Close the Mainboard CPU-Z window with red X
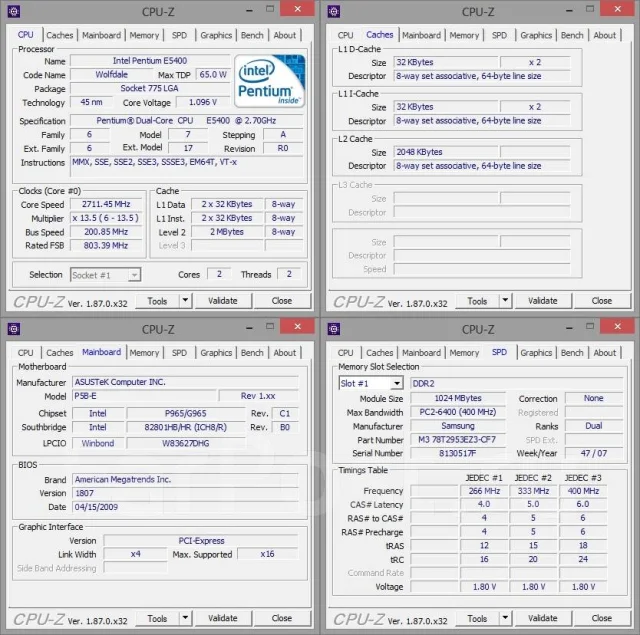Image resolution: width=640 pixels, height=635 pixels. [298, 326]
